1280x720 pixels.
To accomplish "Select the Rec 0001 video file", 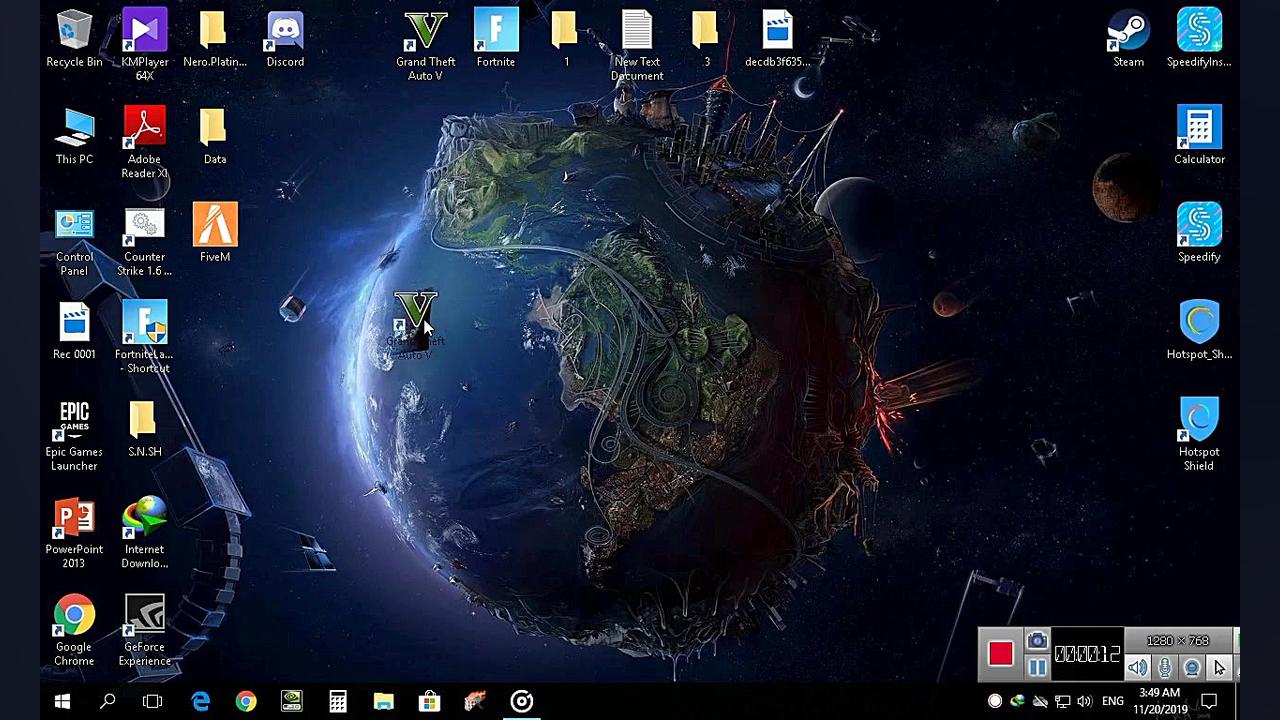I will pyautogui.click(x=74, y=332).
